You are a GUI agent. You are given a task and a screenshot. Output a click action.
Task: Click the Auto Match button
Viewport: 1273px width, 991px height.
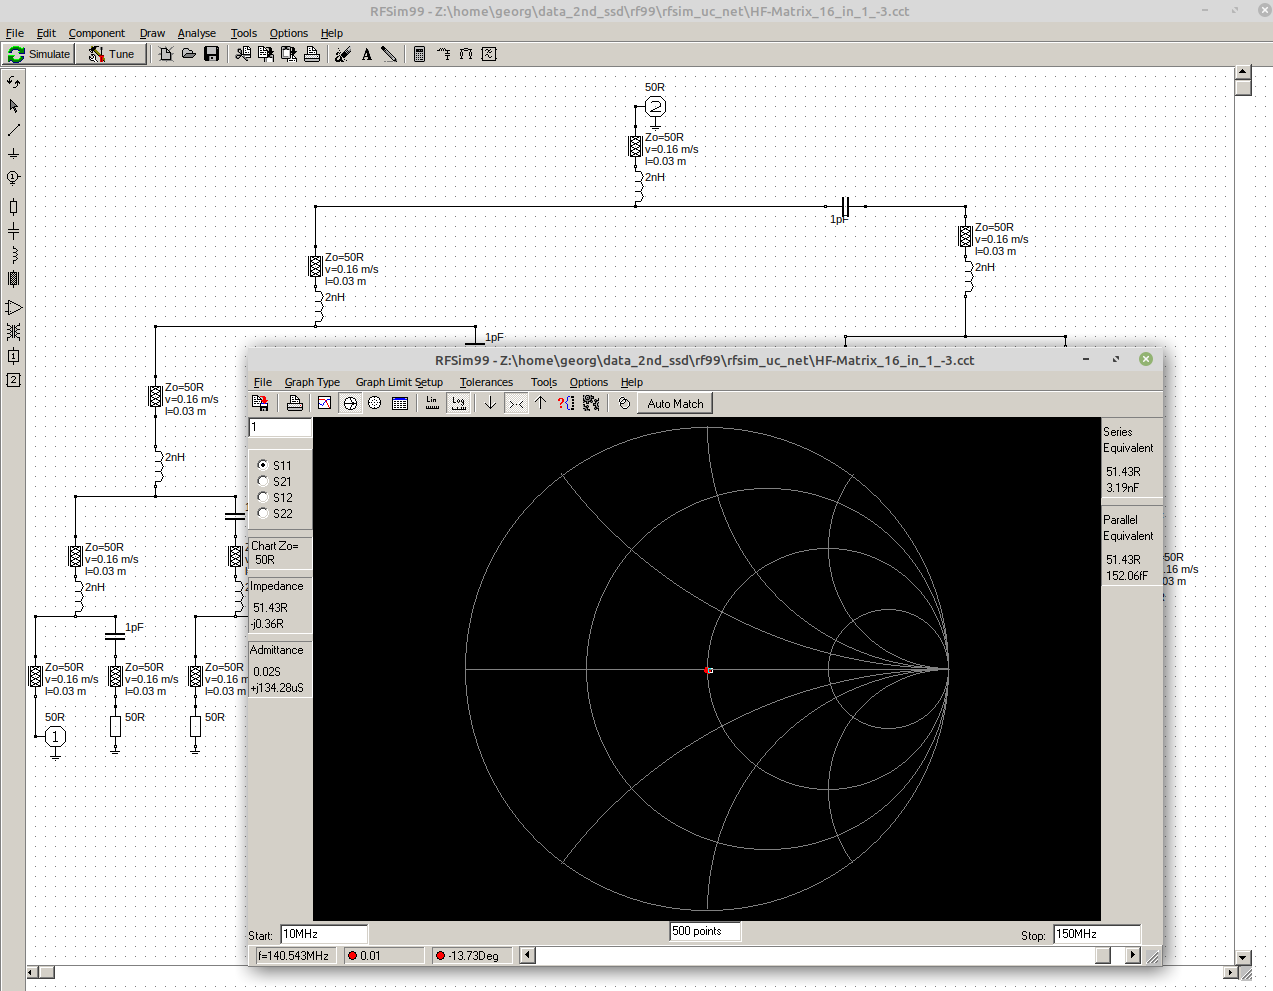(x=675, y=403)
